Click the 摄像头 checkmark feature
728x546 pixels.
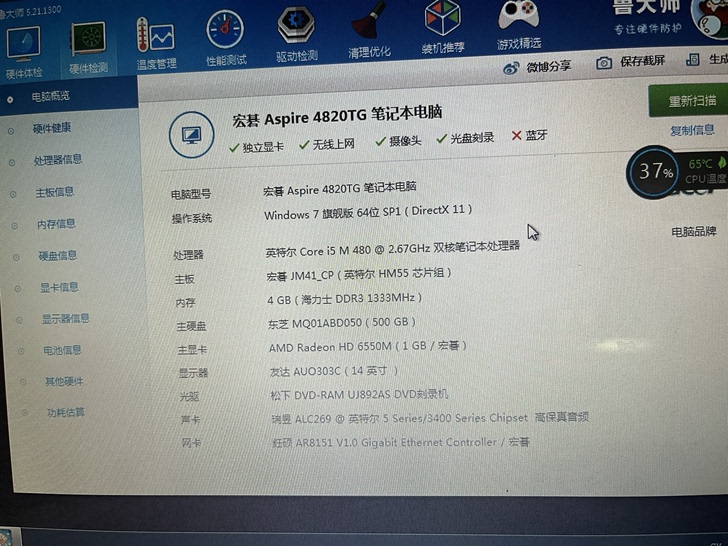click(398, 141)
